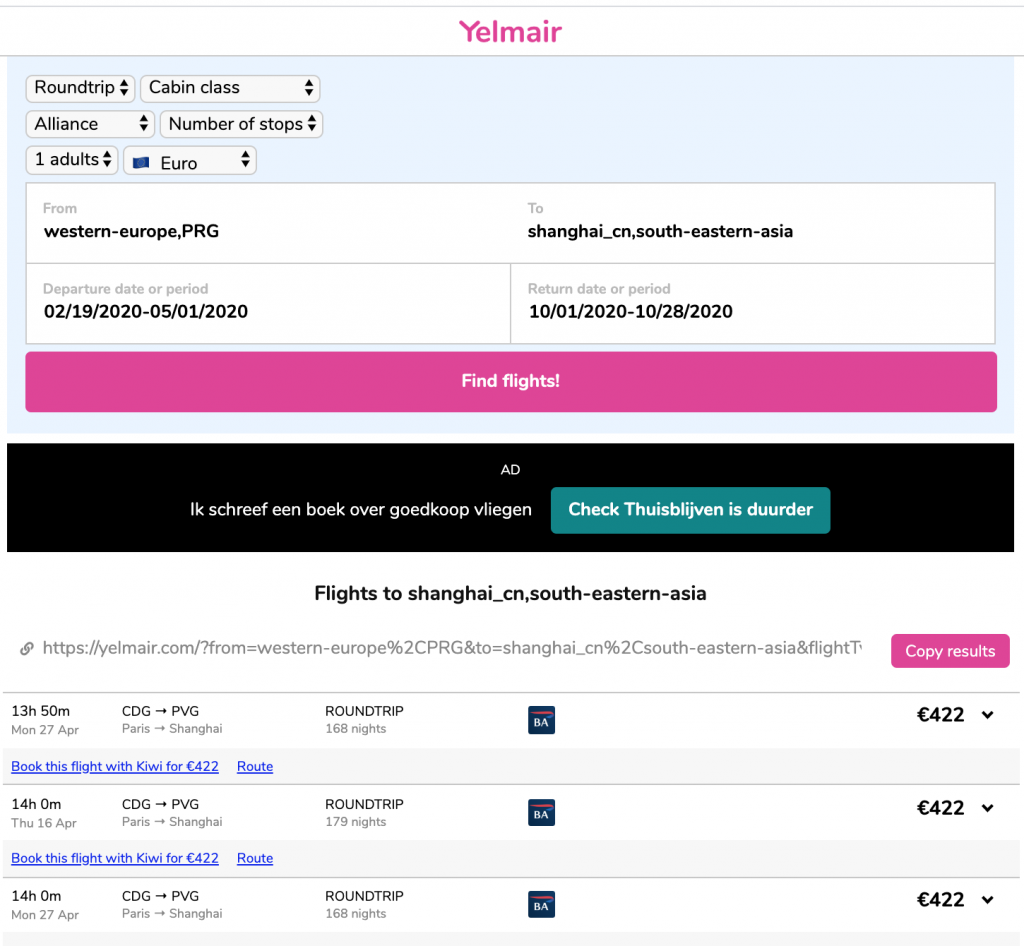Expand the 14h 0m Mon 27 Apr flight chevron
The image size is (1024, 946).
click(x=987, y=900)
